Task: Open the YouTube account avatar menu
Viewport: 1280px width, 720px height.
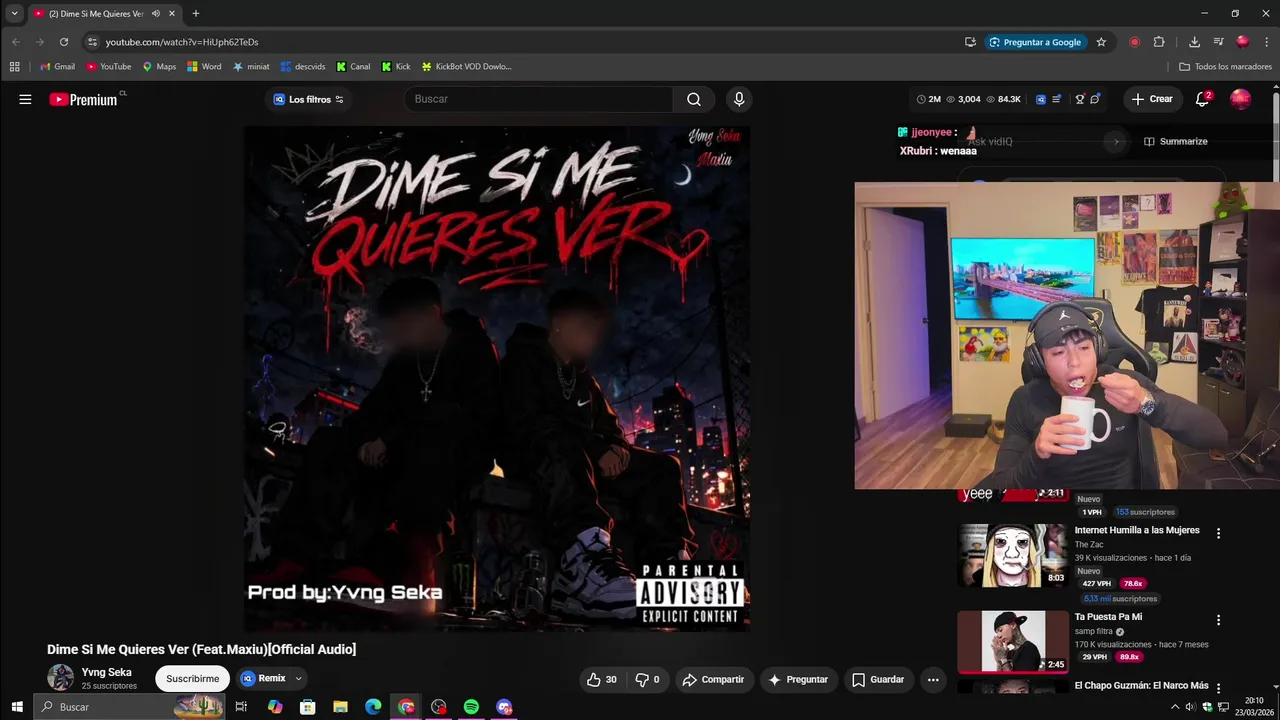Action: 1240,99
